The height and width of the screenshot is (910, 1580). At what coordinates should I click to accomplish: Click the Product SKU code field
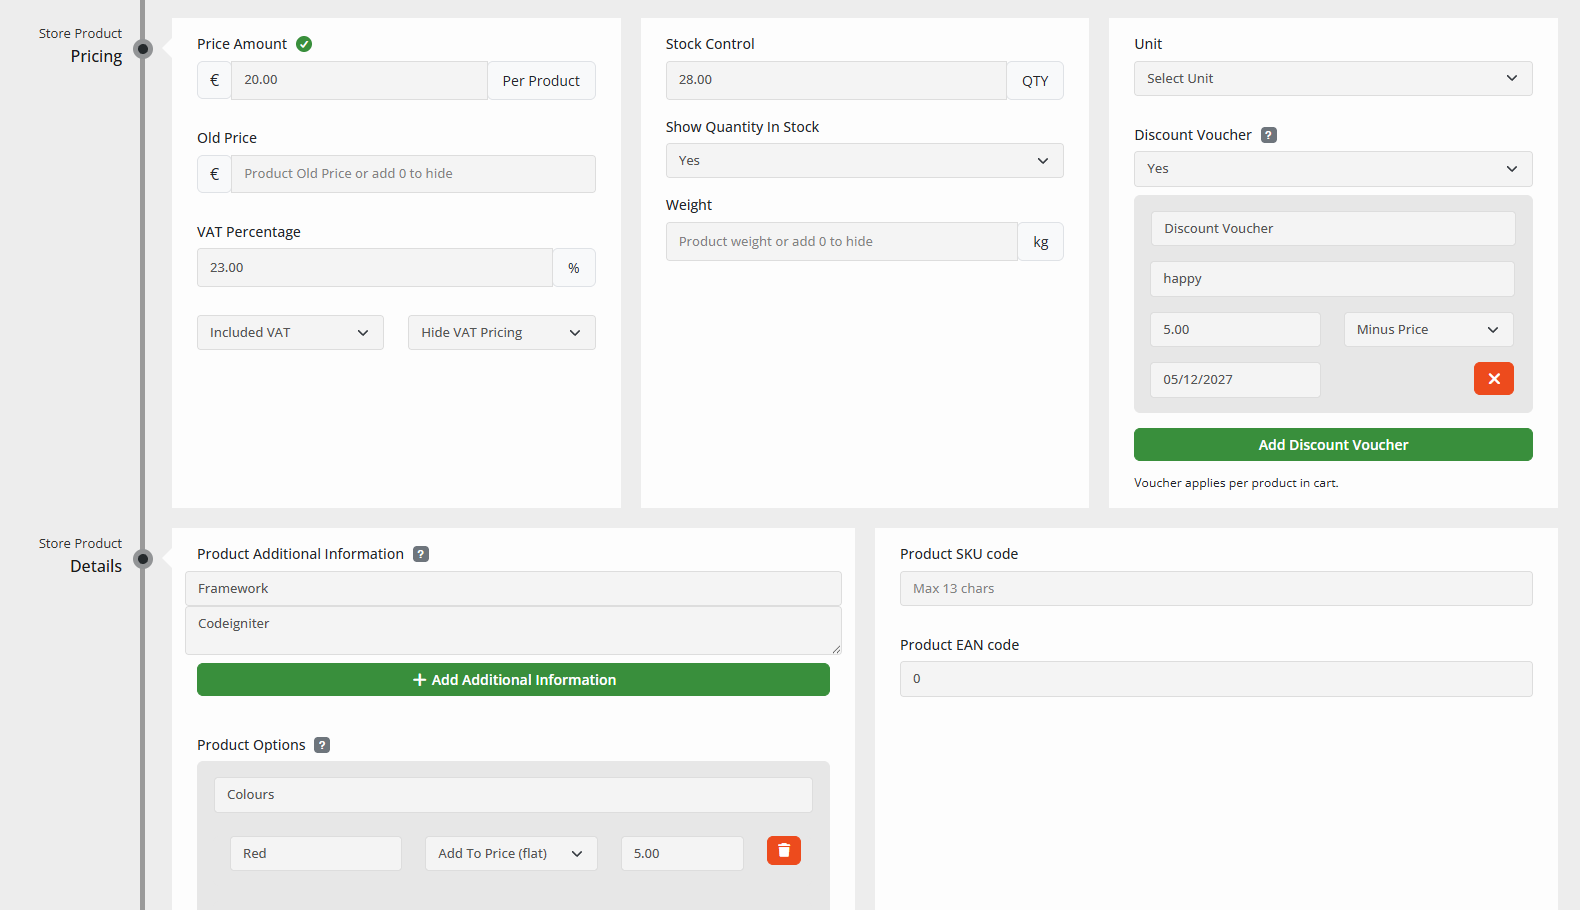click(x=1216, y=589)
